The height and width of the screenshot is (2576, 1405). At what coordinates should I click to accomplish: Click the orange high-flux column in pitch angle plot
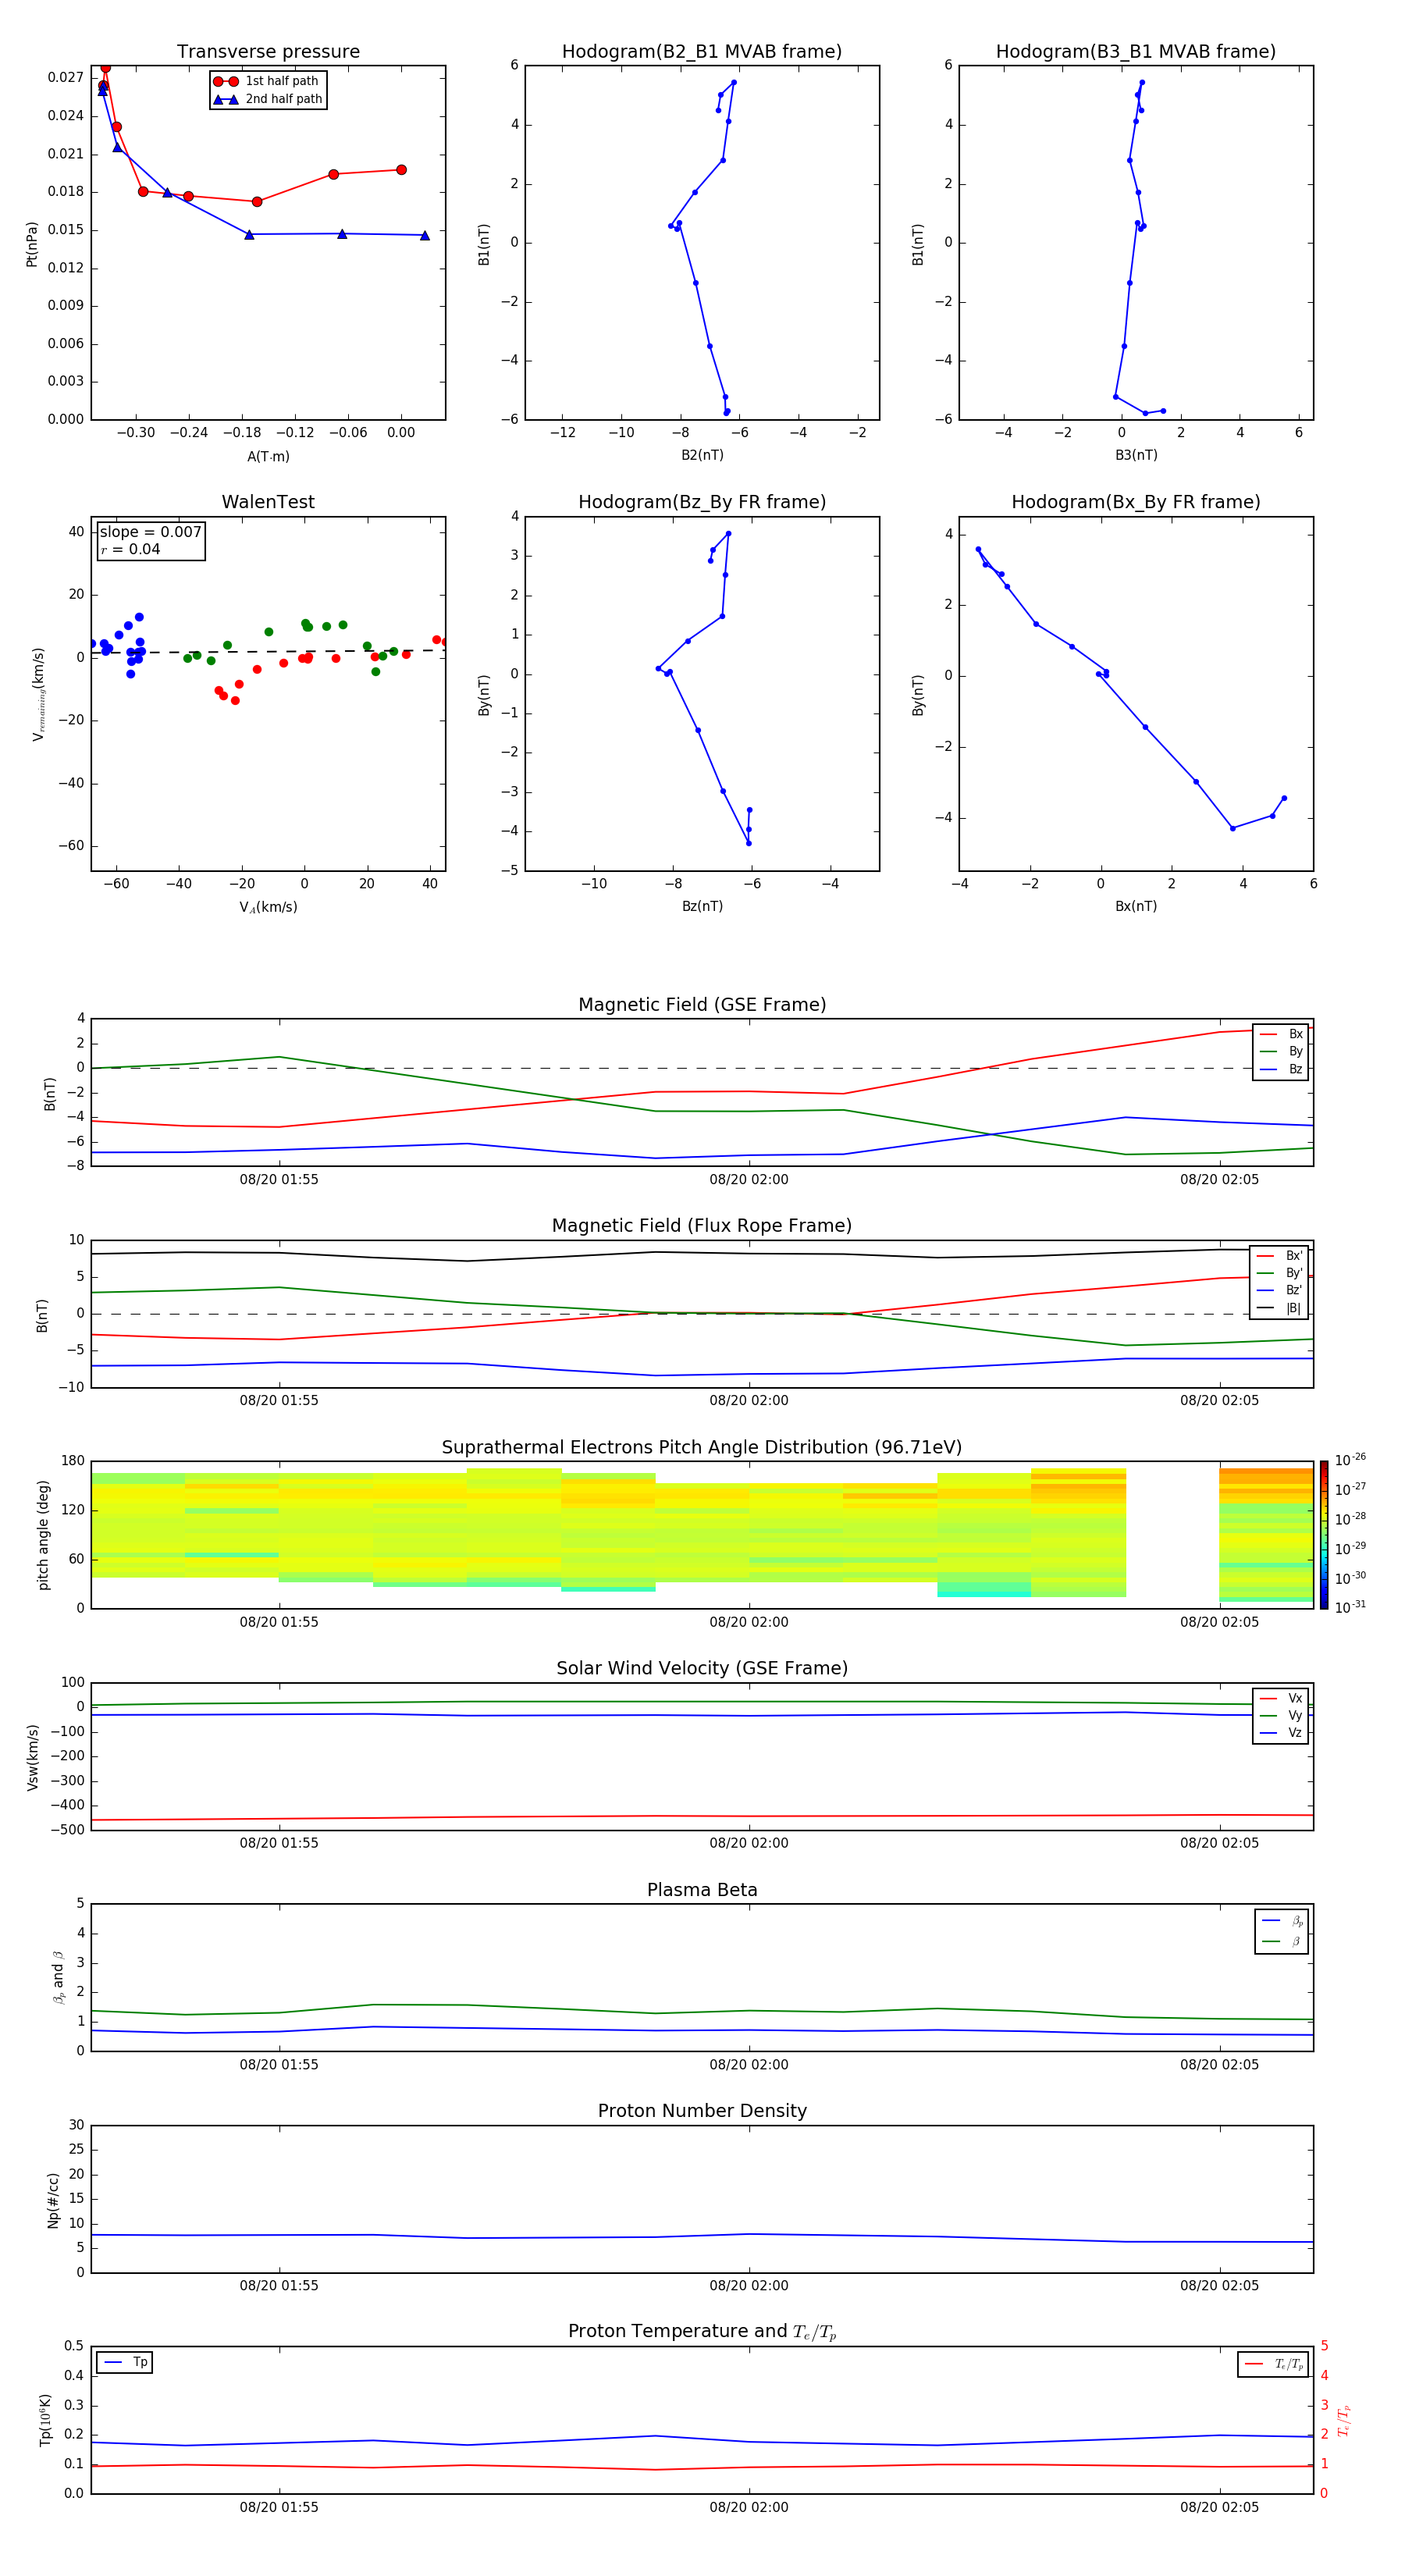1266,1535
